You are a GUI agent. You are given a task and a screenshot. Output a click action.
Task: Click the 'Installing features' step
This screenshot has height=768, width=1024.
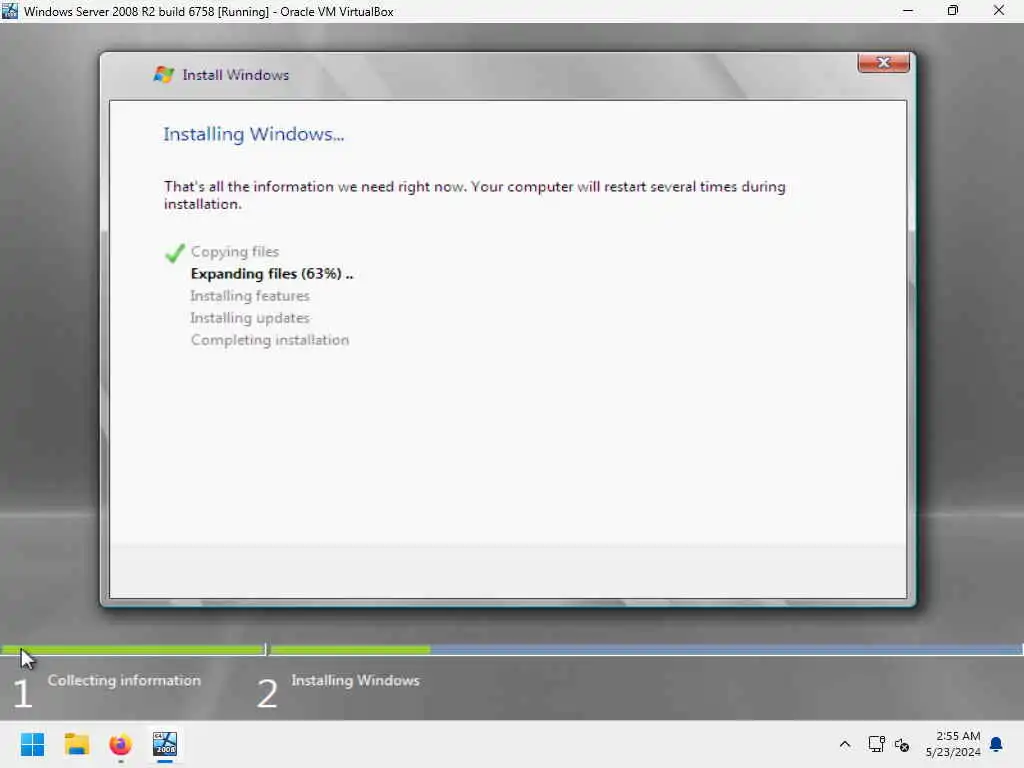click(250, 296)
